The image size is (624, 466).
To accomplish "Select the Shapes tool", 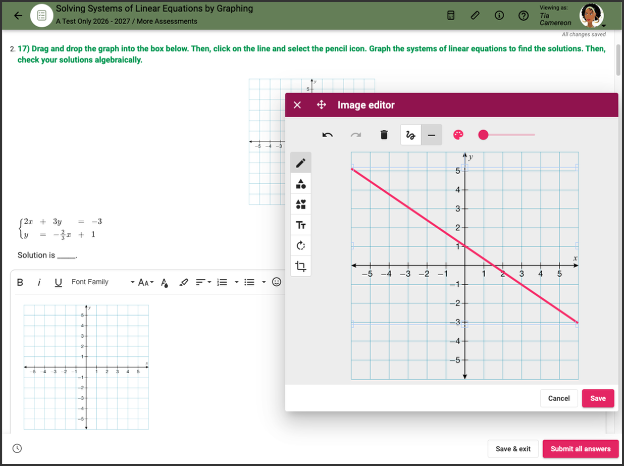I will pos(301,184).
